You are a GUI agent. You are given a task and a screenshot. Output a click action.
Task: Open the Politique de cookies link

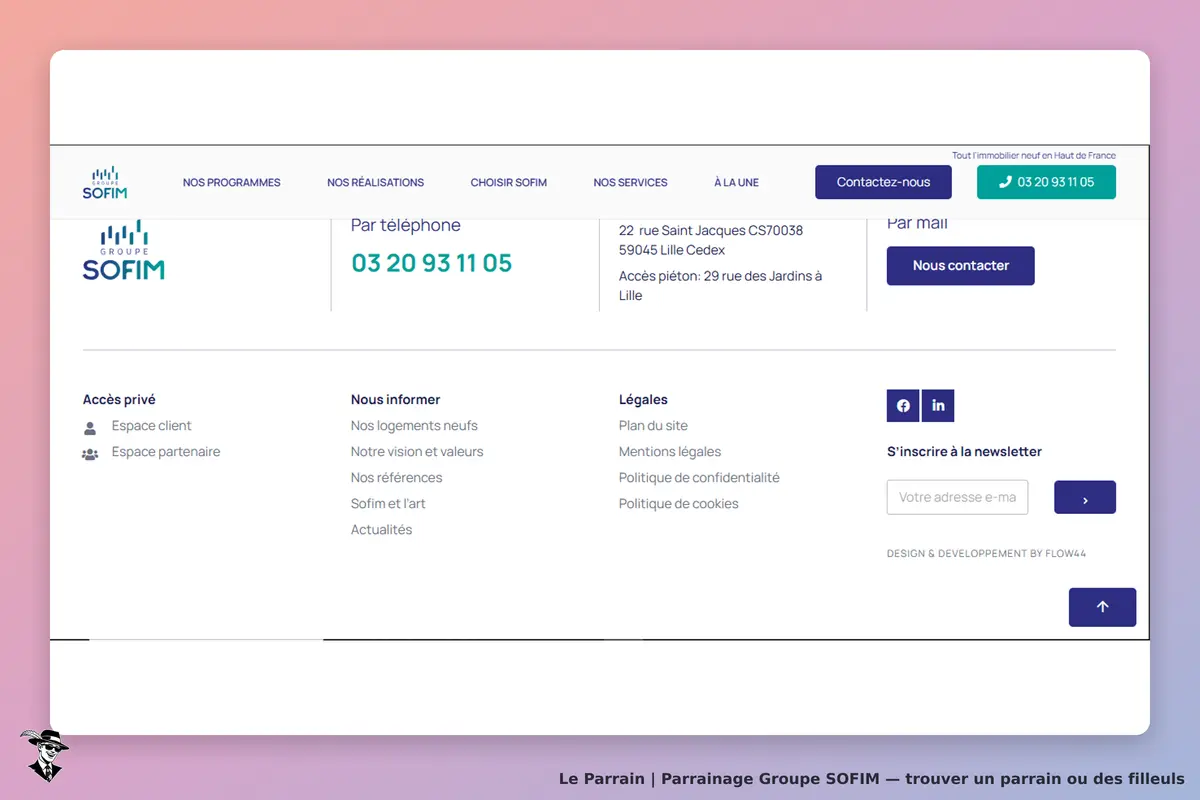679,504
